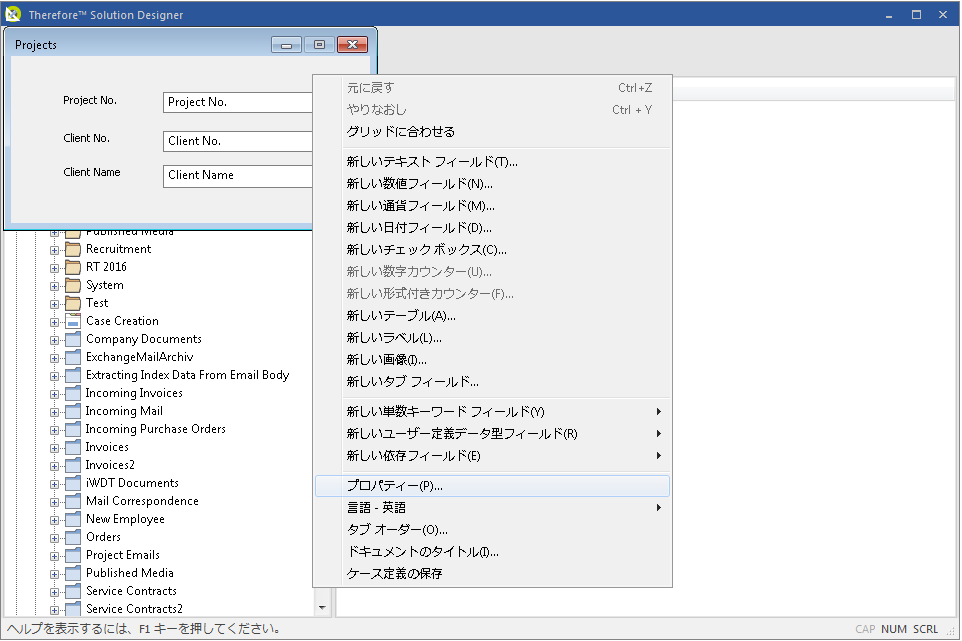Click the RT 2016 folder icon
The image size is (962, 641).
[x=73, y=267]
